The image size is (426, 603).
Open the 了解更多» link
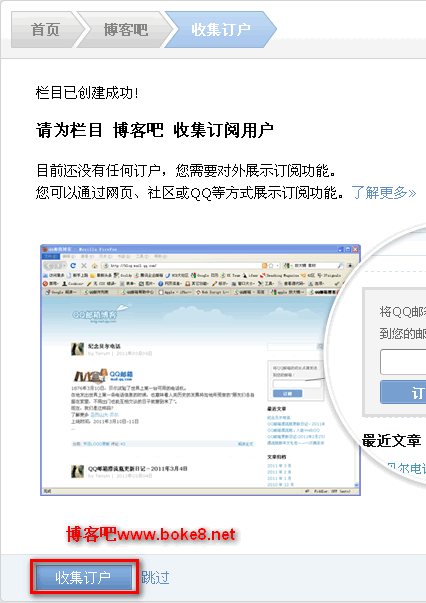point(383,192)
